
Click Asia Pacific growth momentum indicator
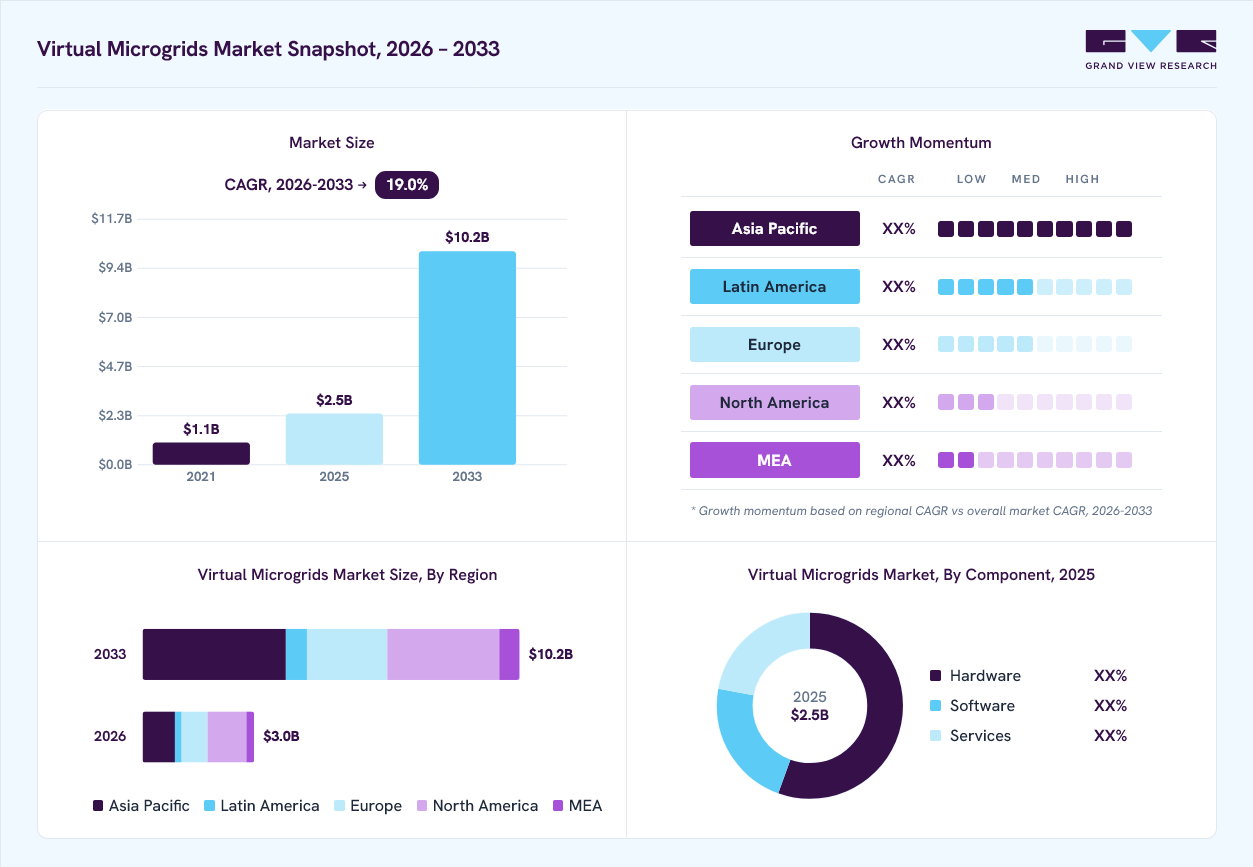1035,229
